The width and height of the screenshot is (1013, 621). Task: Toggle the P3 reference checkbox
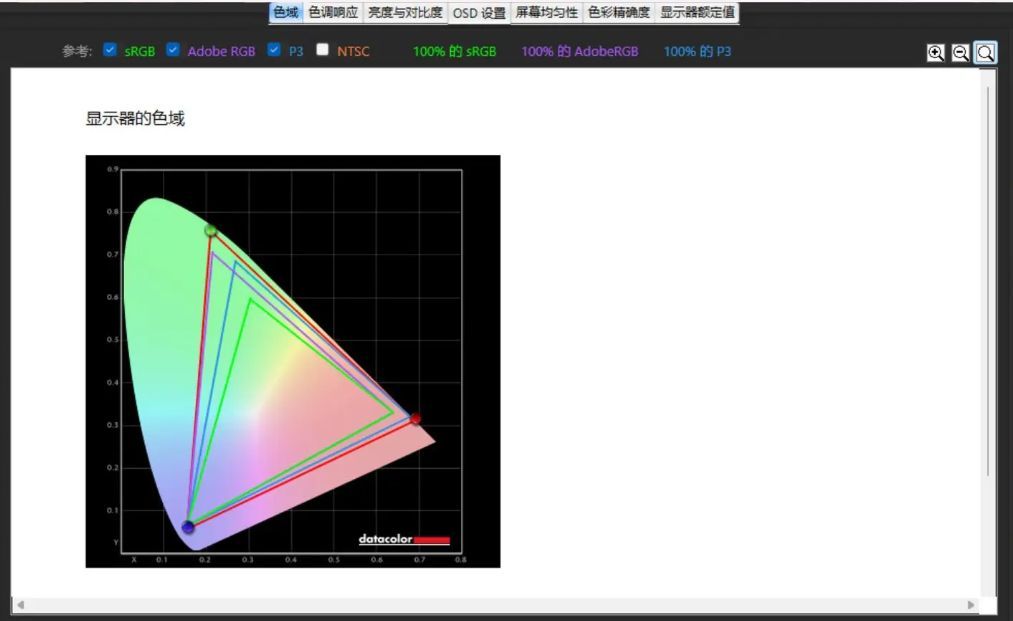tap(274, 50)
